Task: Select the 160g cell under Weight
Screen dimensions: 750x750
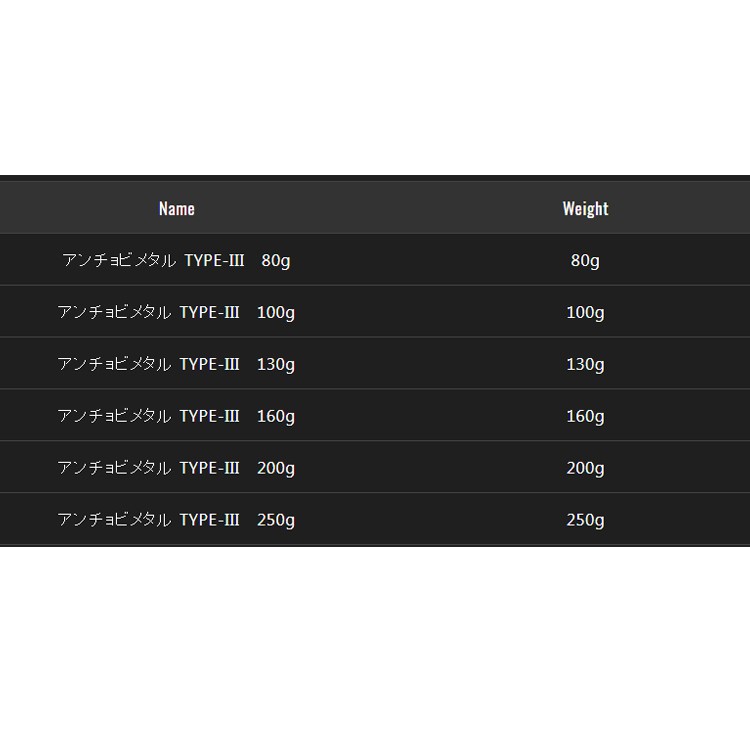Action: coord(585,417)
